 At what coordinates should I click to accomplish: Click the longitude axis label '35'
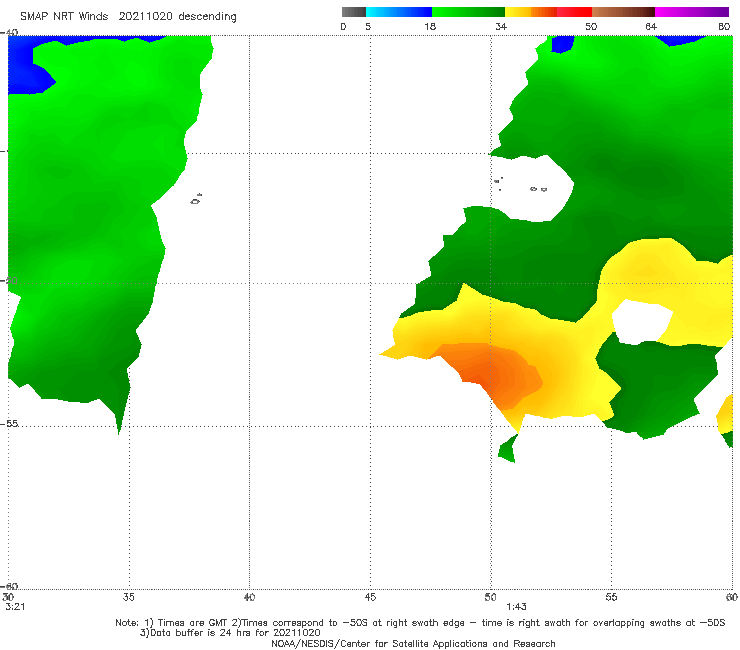coord(129,597)
